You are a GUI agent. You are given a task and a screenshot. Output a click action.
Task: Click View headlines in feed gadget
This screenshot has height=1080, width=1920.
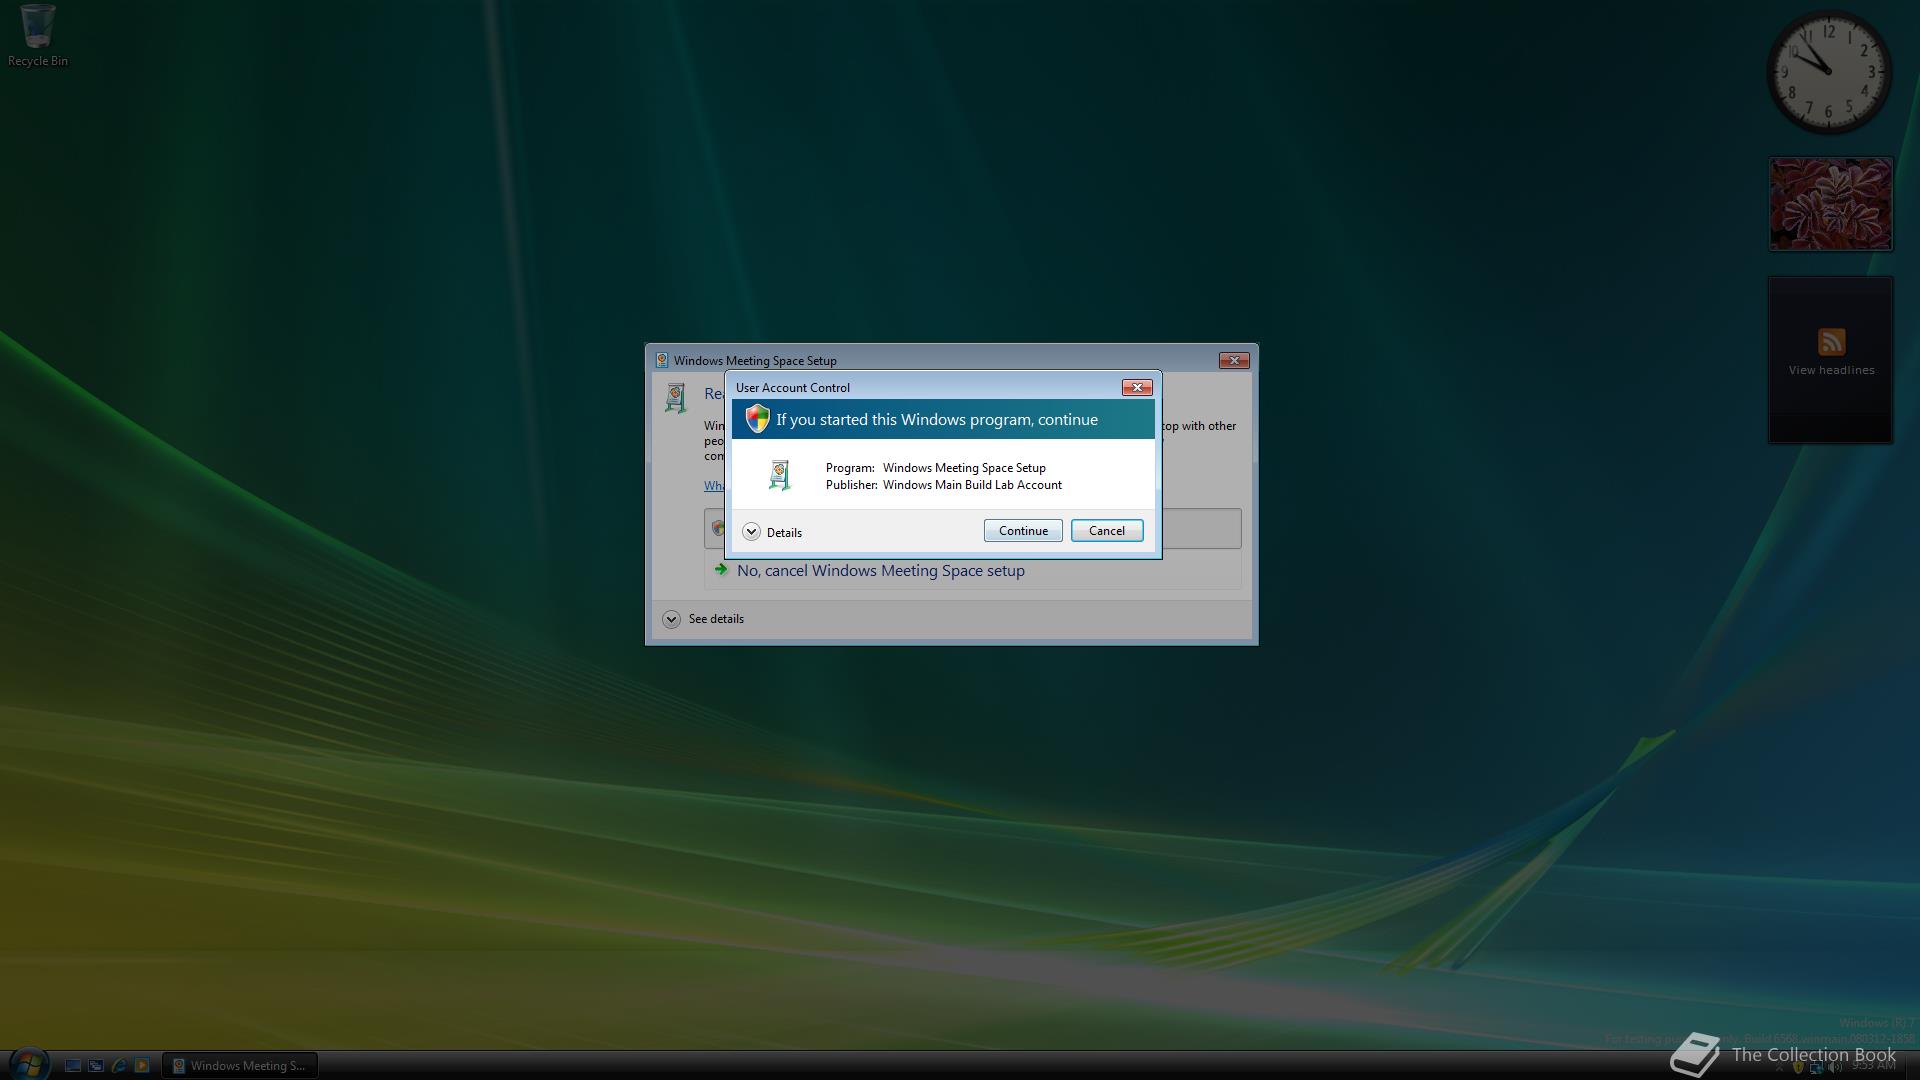(x=1831, y=370)
